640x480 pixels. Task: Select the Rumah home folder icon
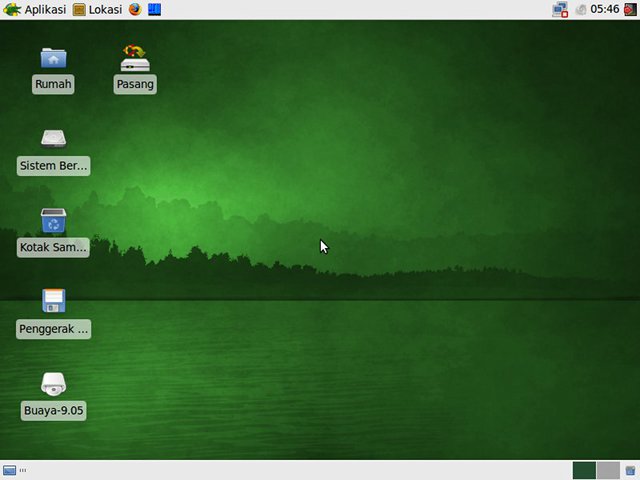point(53,58)
